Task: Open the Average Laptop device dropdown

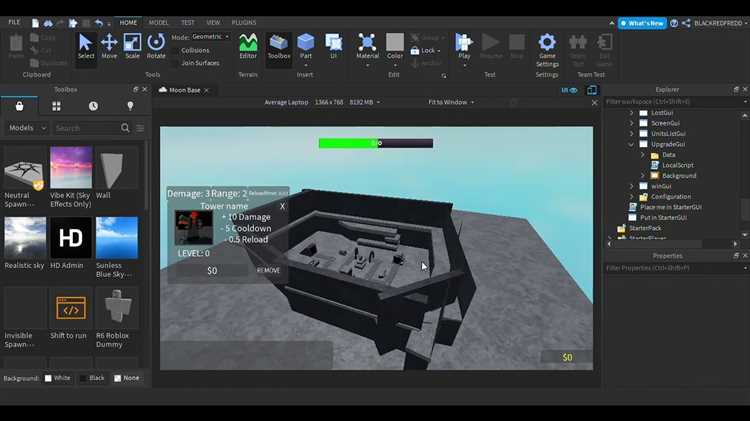Action: point(322,102)
